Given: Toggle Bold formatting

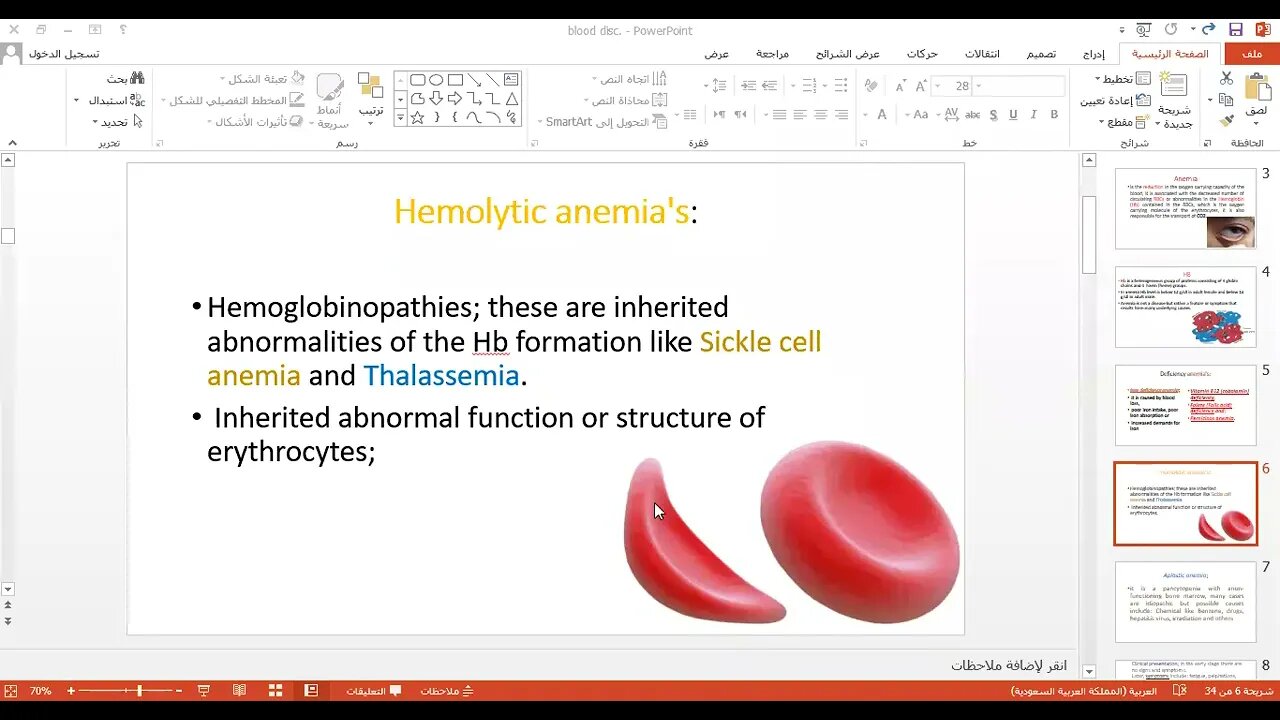Looking at the screenshot, I should [1054, 115].
